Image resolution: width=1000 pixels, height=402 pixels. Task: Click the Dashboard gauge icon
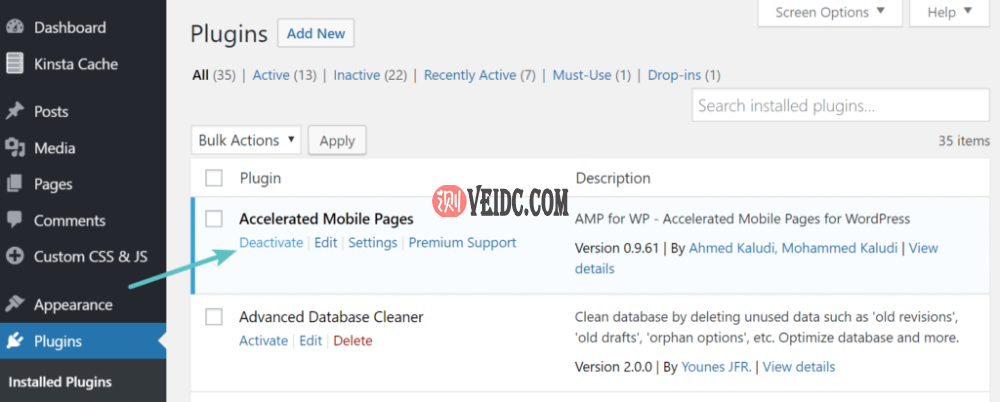point(15,28)
